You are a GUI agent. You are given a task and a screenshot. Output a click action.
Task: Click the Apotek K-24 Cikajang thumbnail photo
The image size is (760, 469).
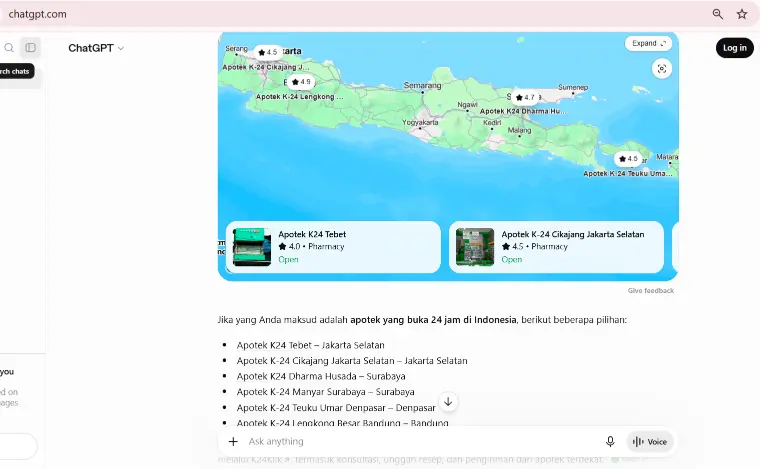tap(475, 247)
